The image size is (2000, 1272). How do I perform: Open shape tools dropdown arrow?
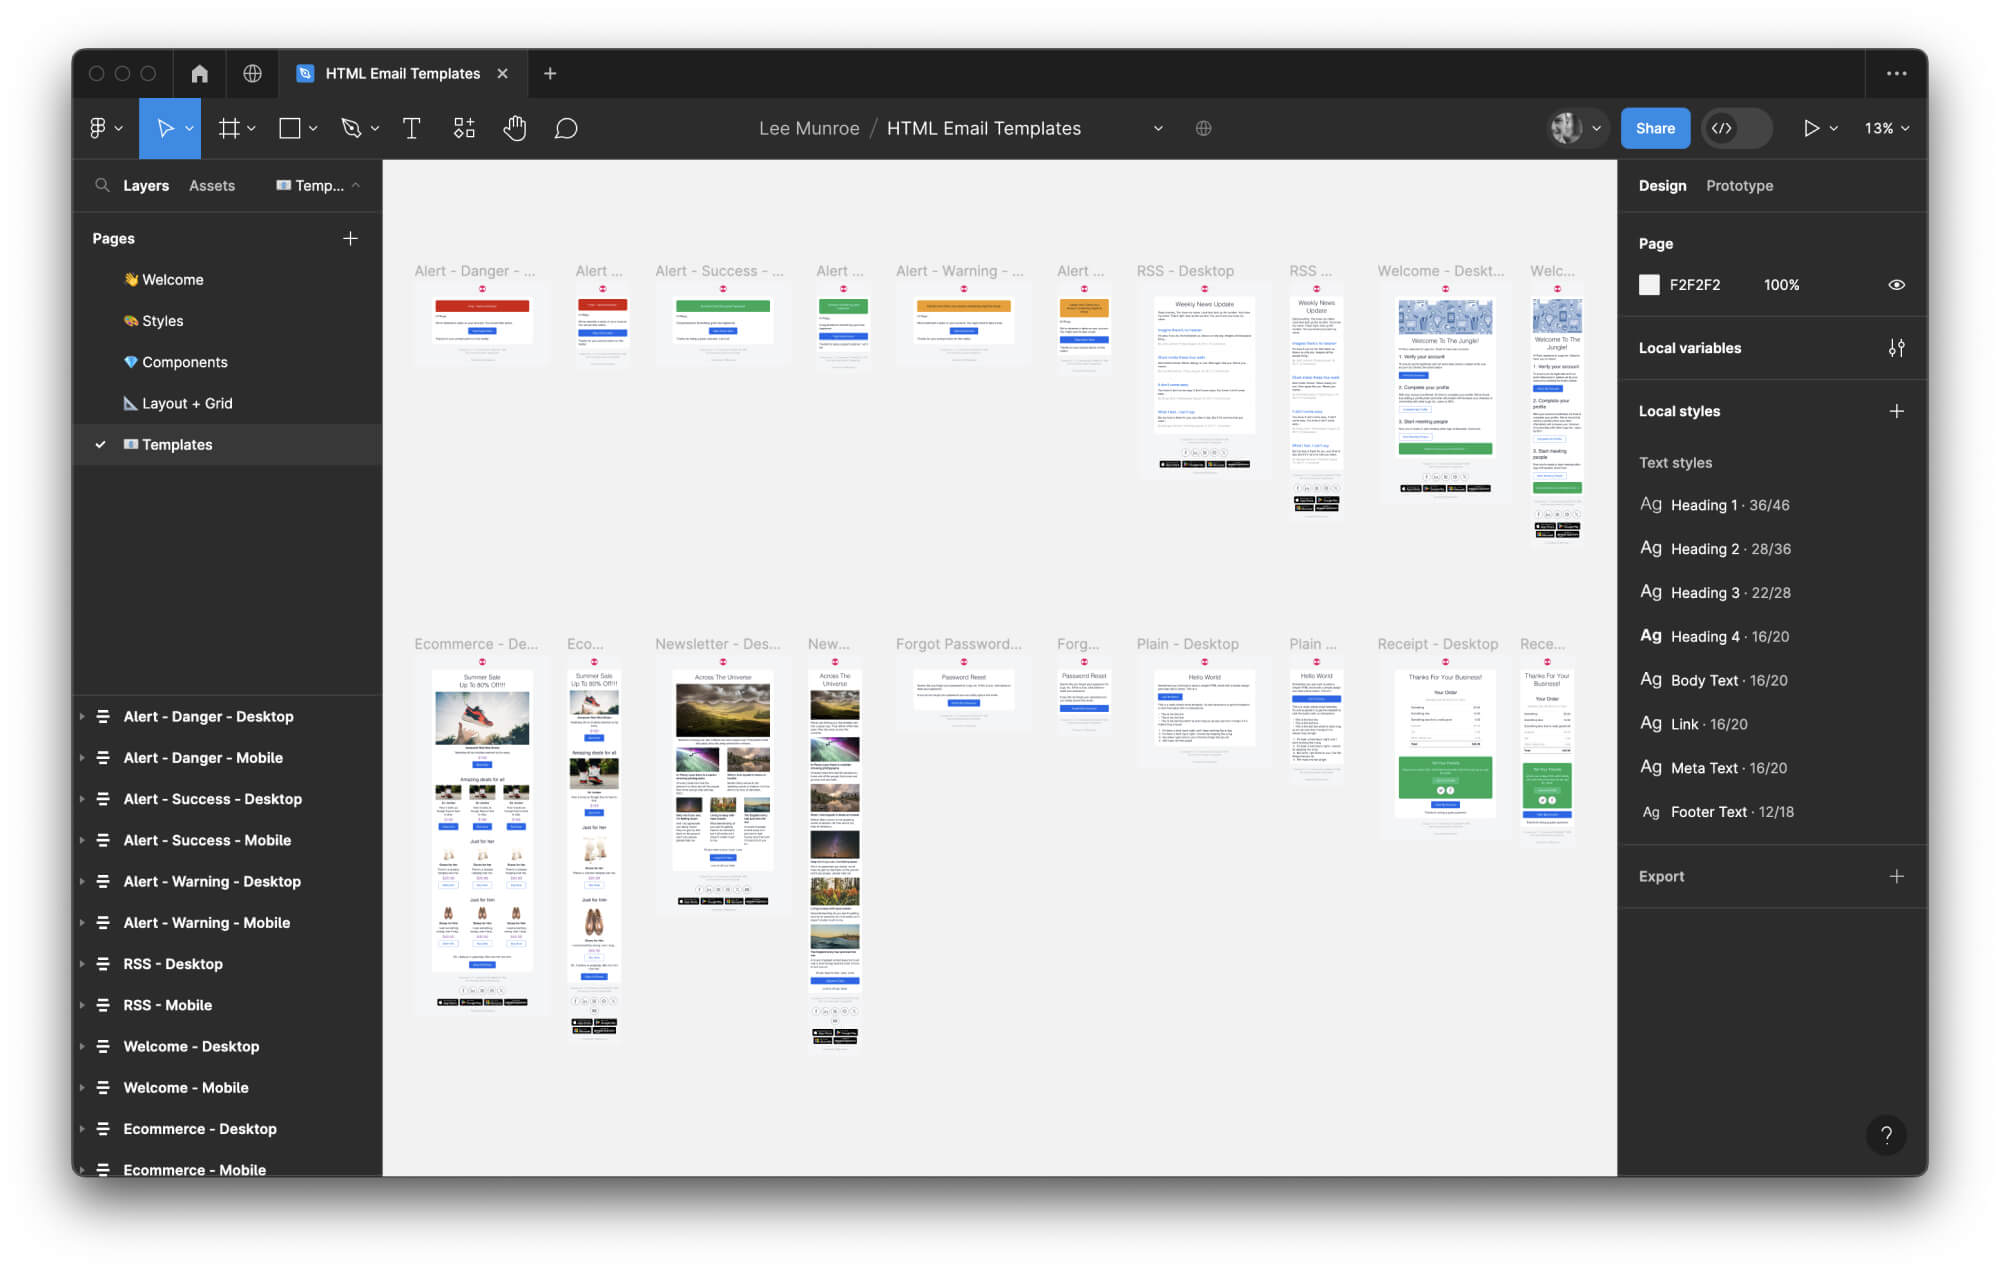point(313,128)
